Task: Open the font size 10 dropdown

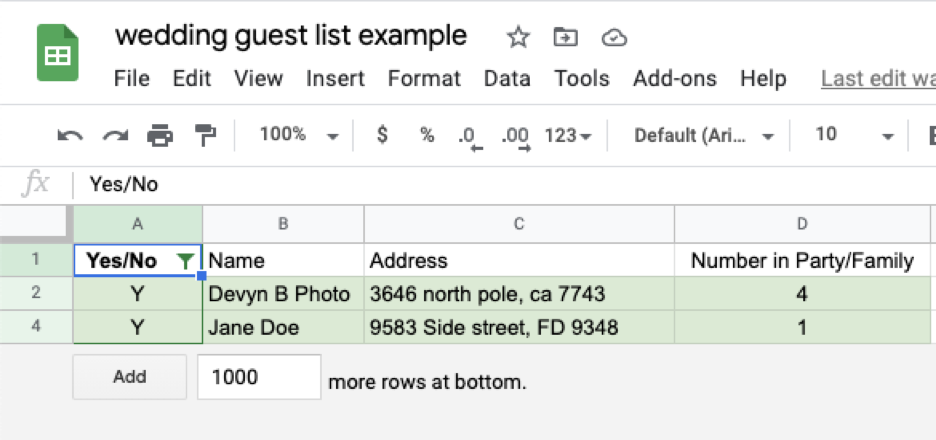Action: [853, 135]
